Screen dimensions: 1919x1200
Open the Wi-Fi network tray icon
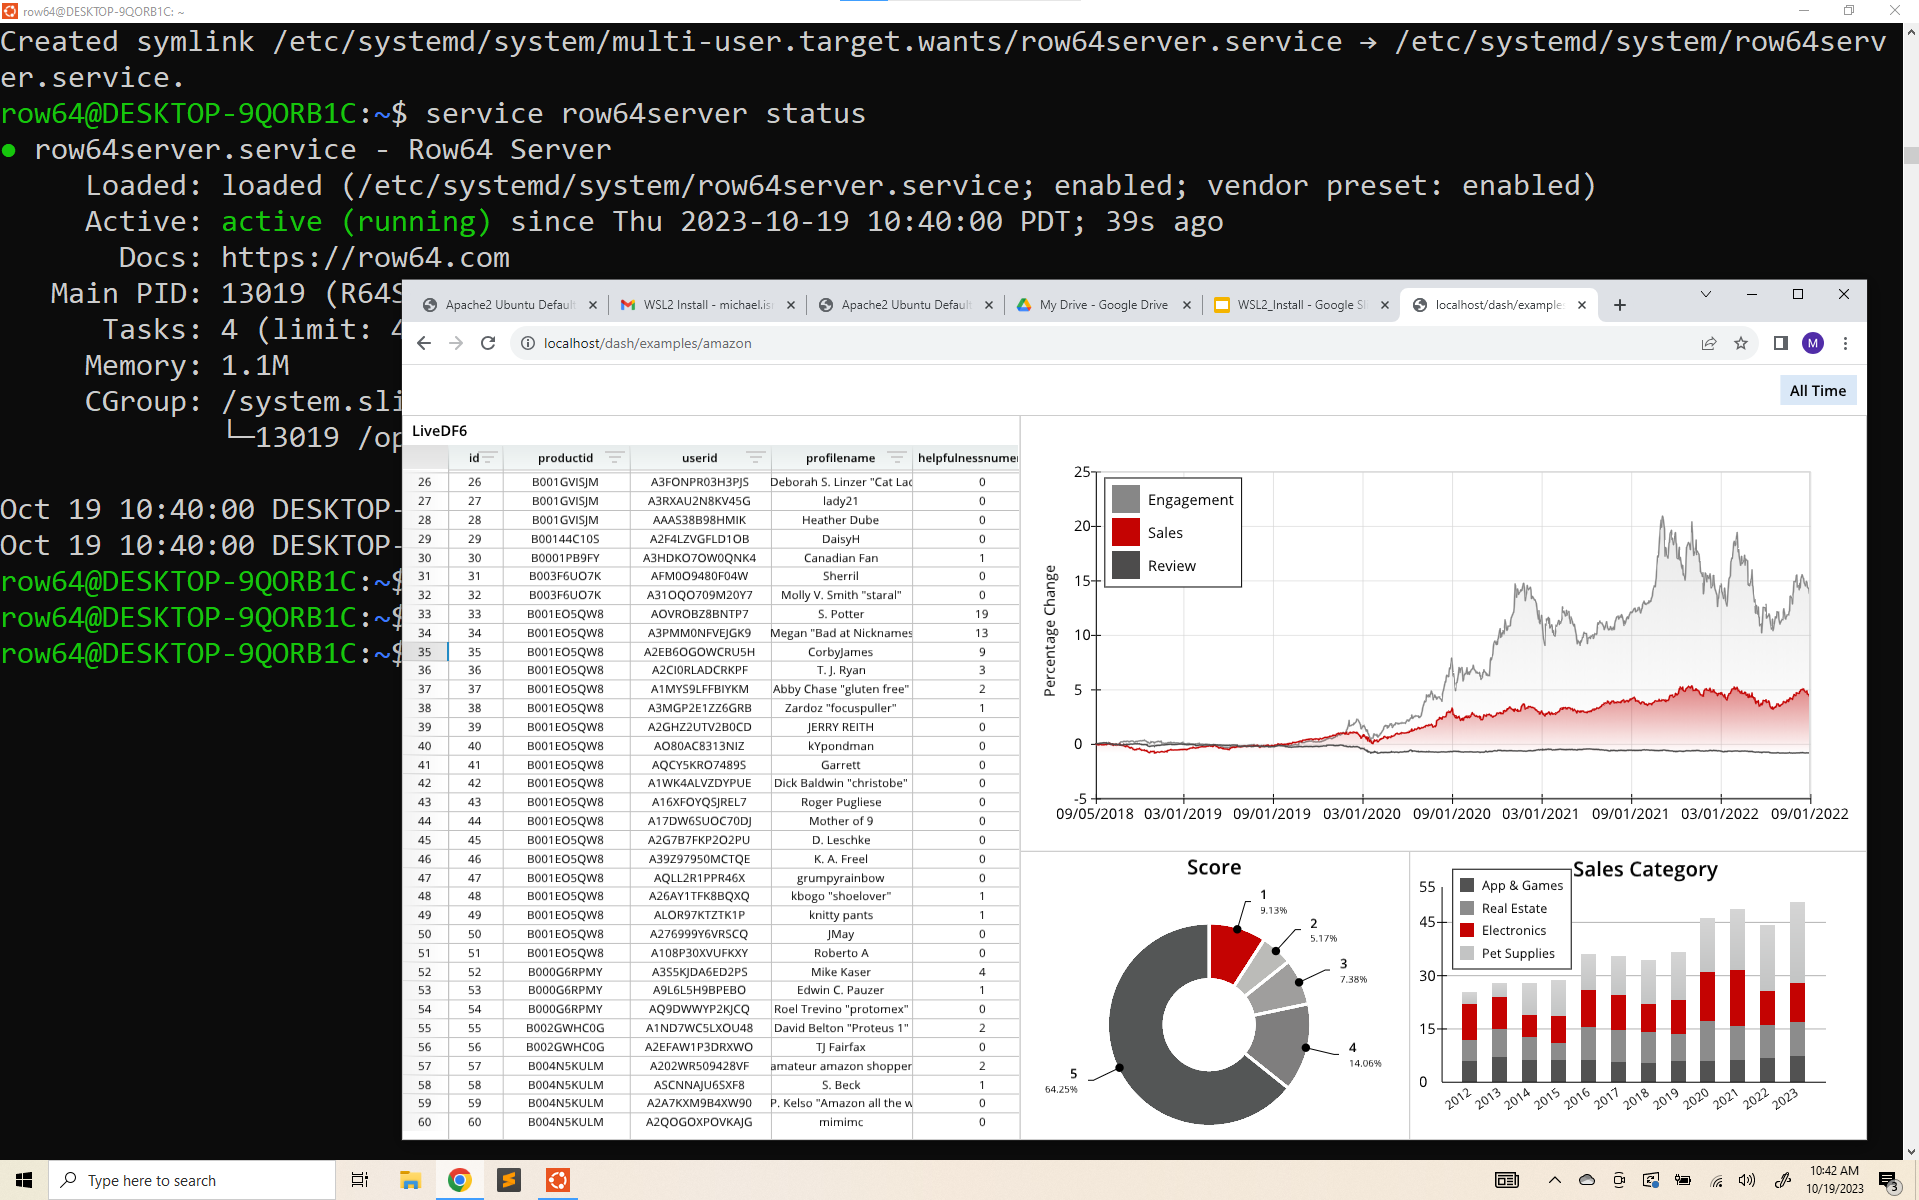(x=1716, y=1180)
